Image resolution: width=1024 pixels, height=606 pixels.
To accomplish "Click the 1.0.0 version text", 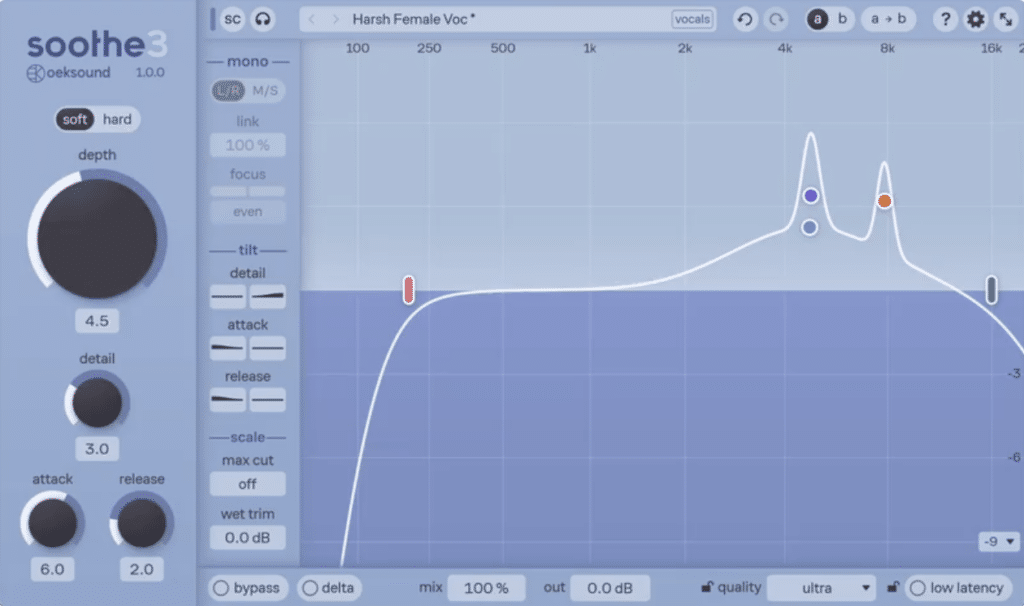I will click(x=150, y=72).
